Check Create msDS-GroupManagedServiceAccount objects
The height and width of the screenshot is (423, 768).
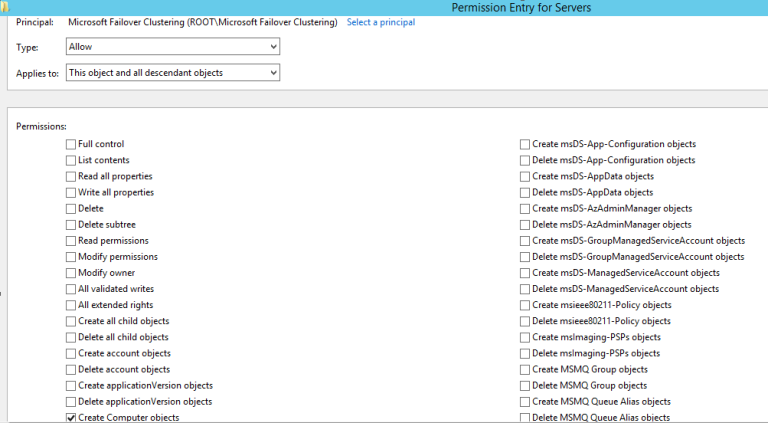pos(525,241)
